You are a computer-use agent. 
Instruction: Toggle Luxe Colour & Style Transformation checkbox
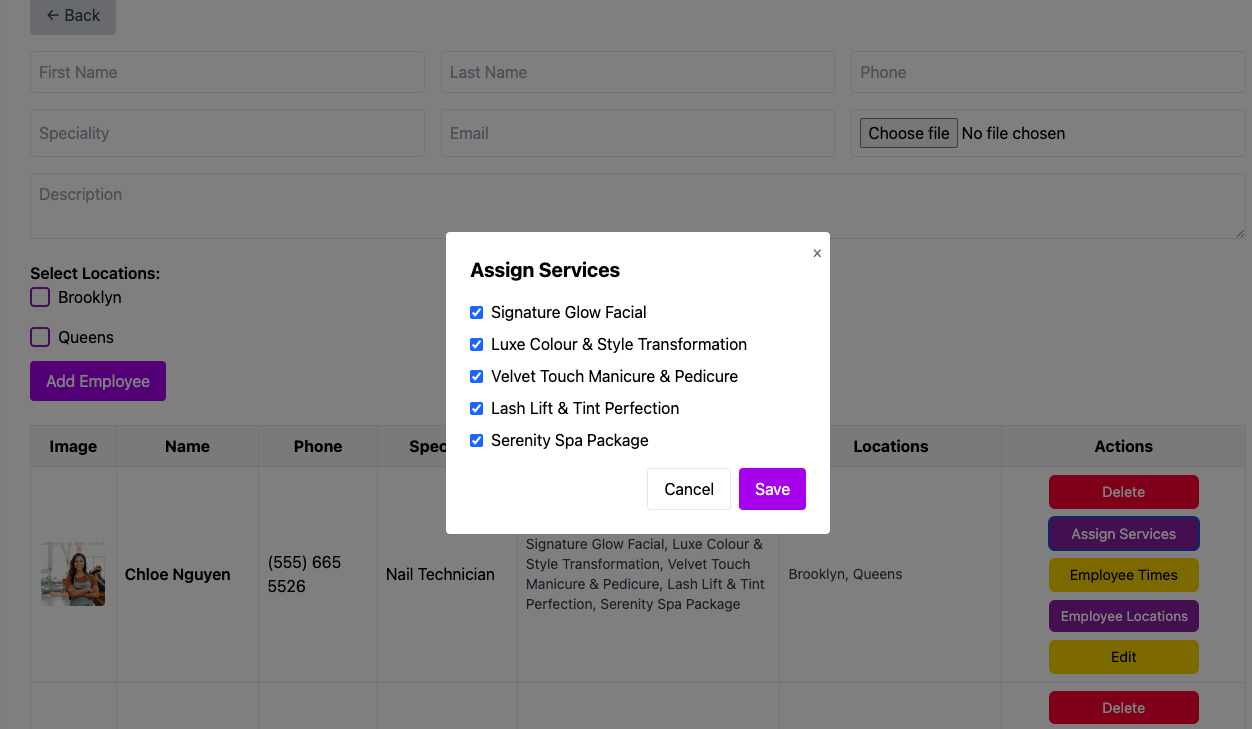(477, 345)
